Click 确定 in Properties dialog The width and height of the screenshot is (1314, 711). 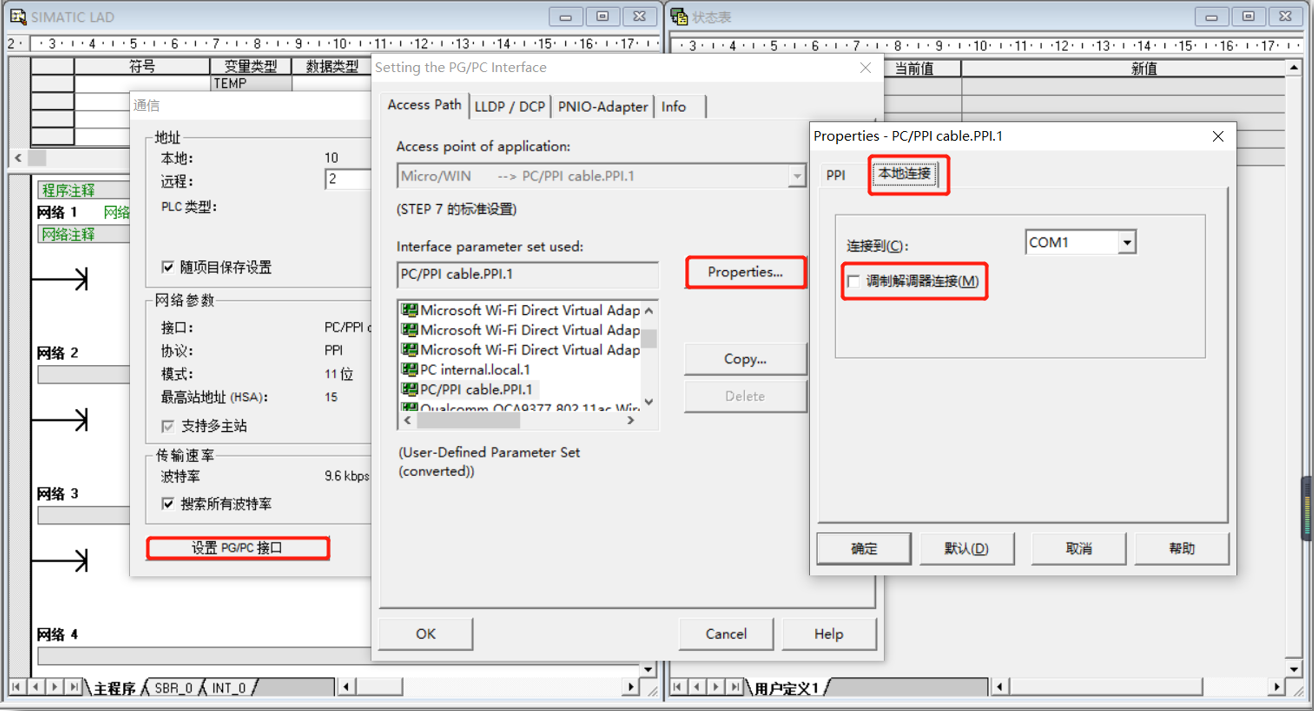tap(864, 549)
